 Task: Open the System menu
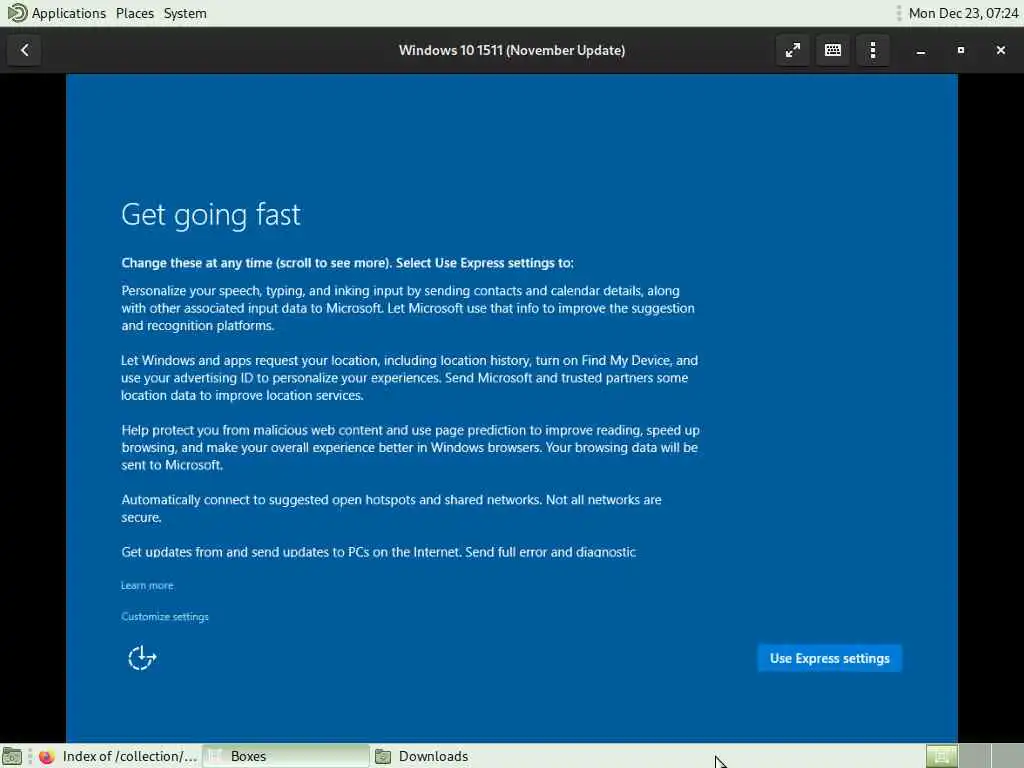(185, 13)
